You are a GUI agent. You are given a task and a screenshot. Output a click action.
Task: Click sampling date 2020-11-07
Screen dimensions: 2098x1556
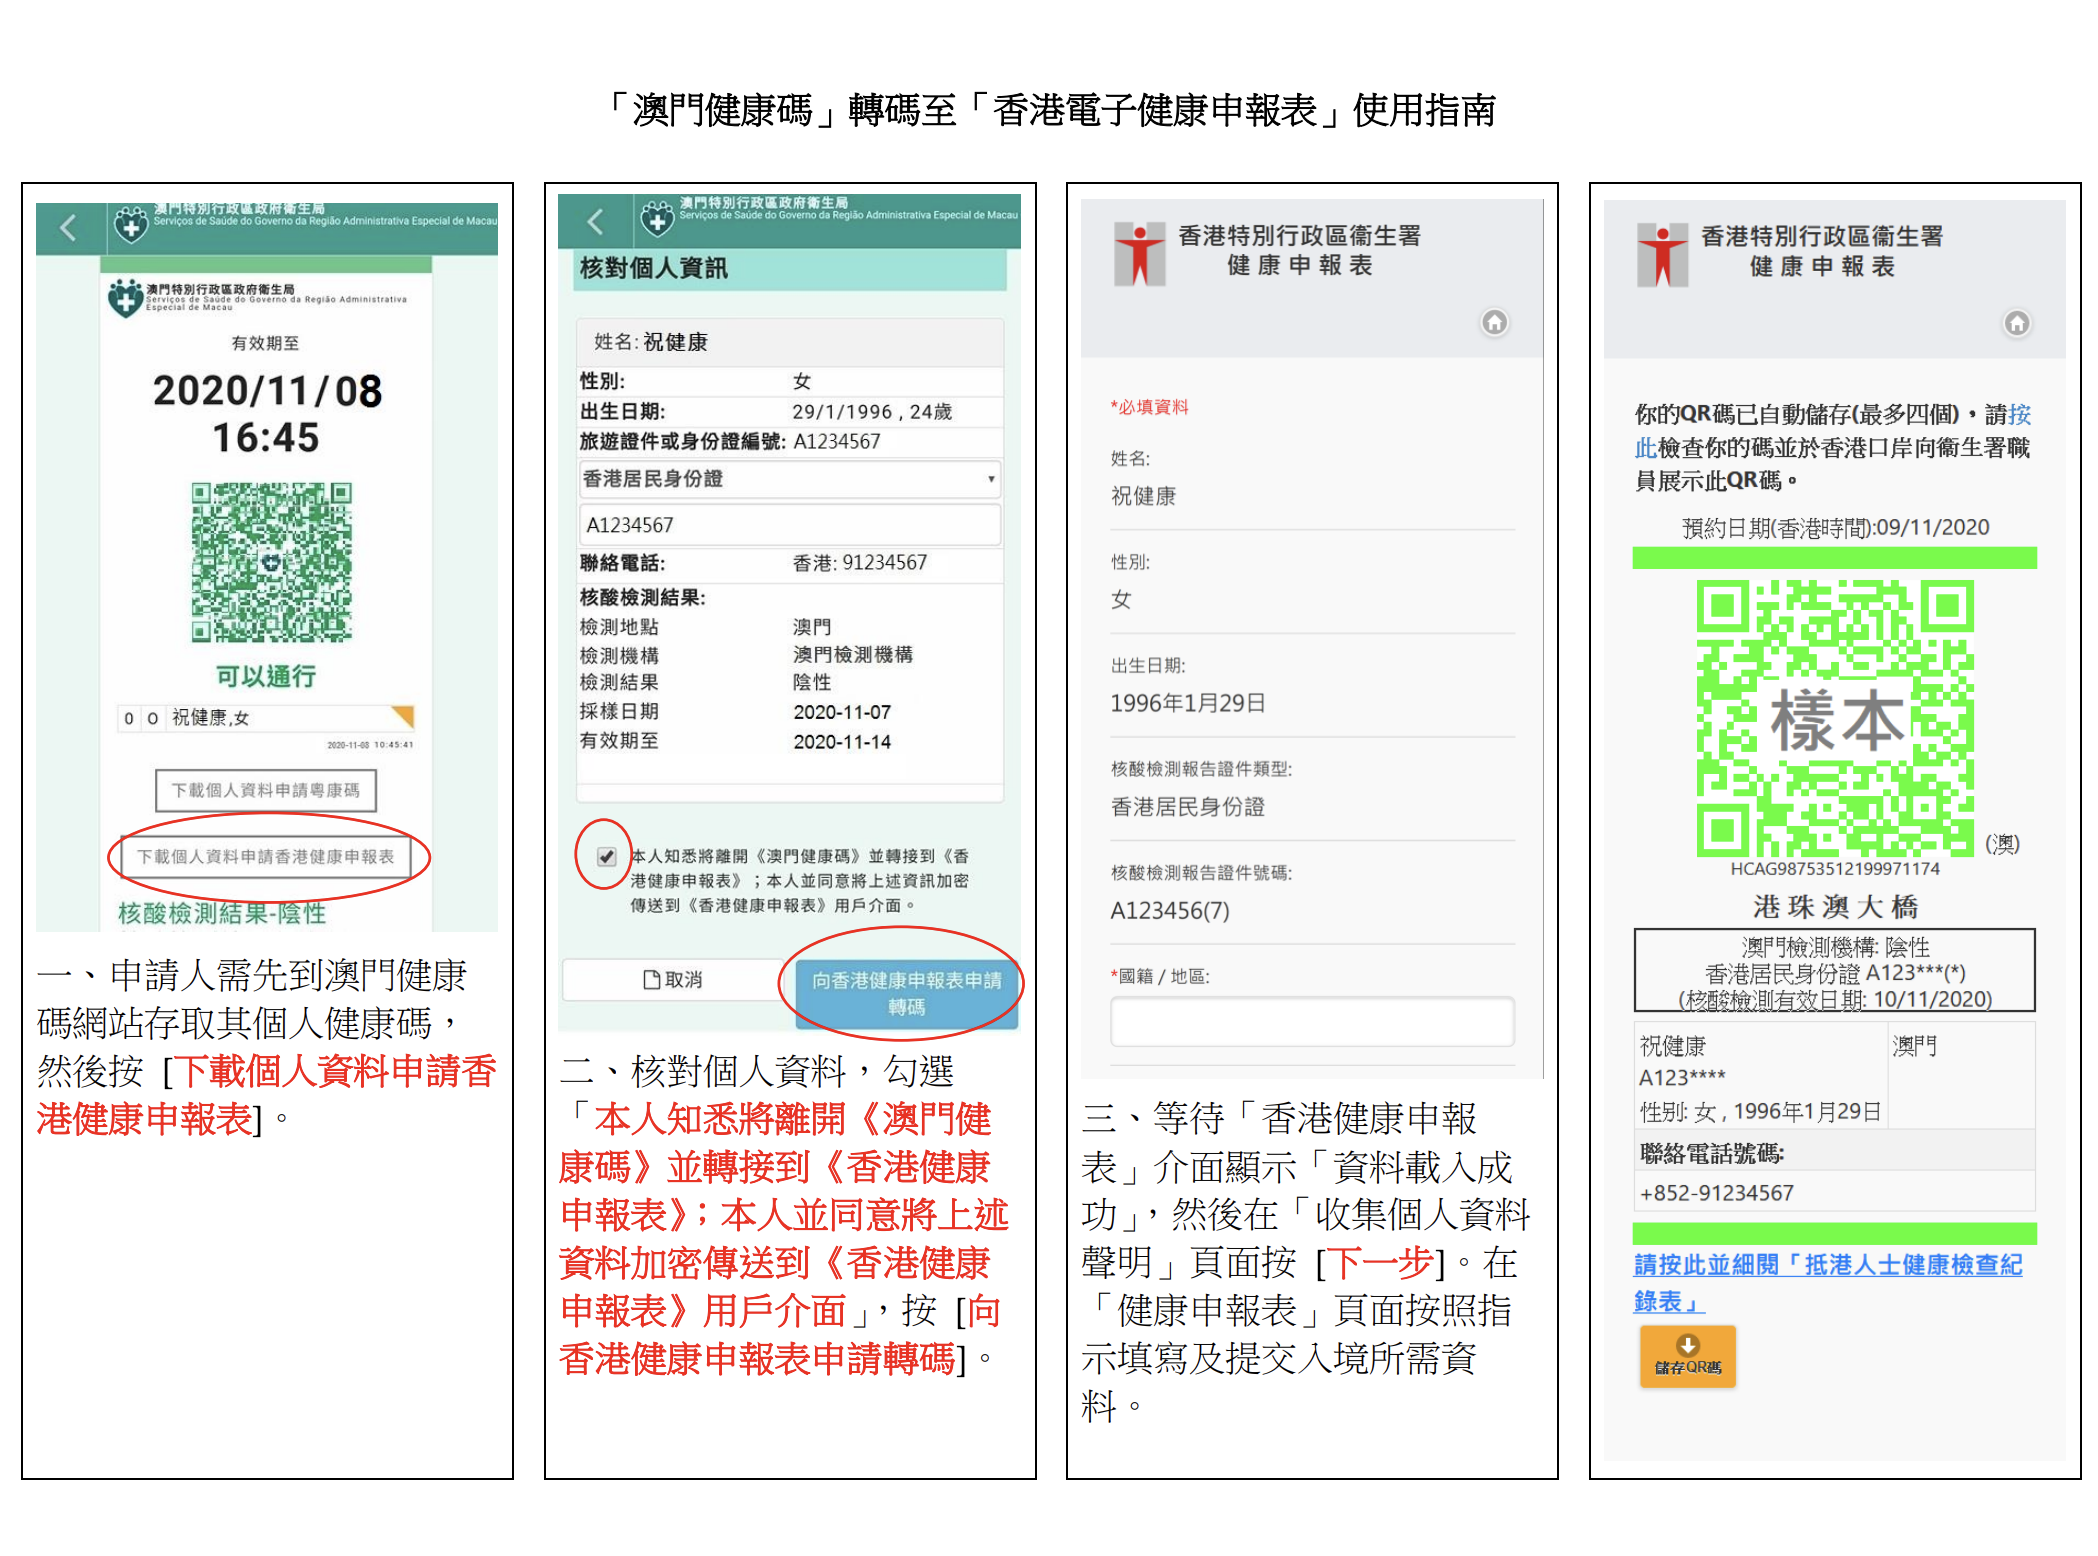842,712
